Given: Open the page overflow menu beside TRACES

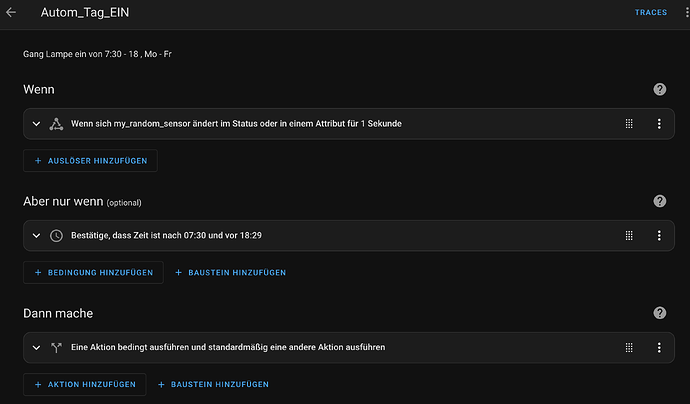Looking at the screenshot, I should [x=686, y=12].
